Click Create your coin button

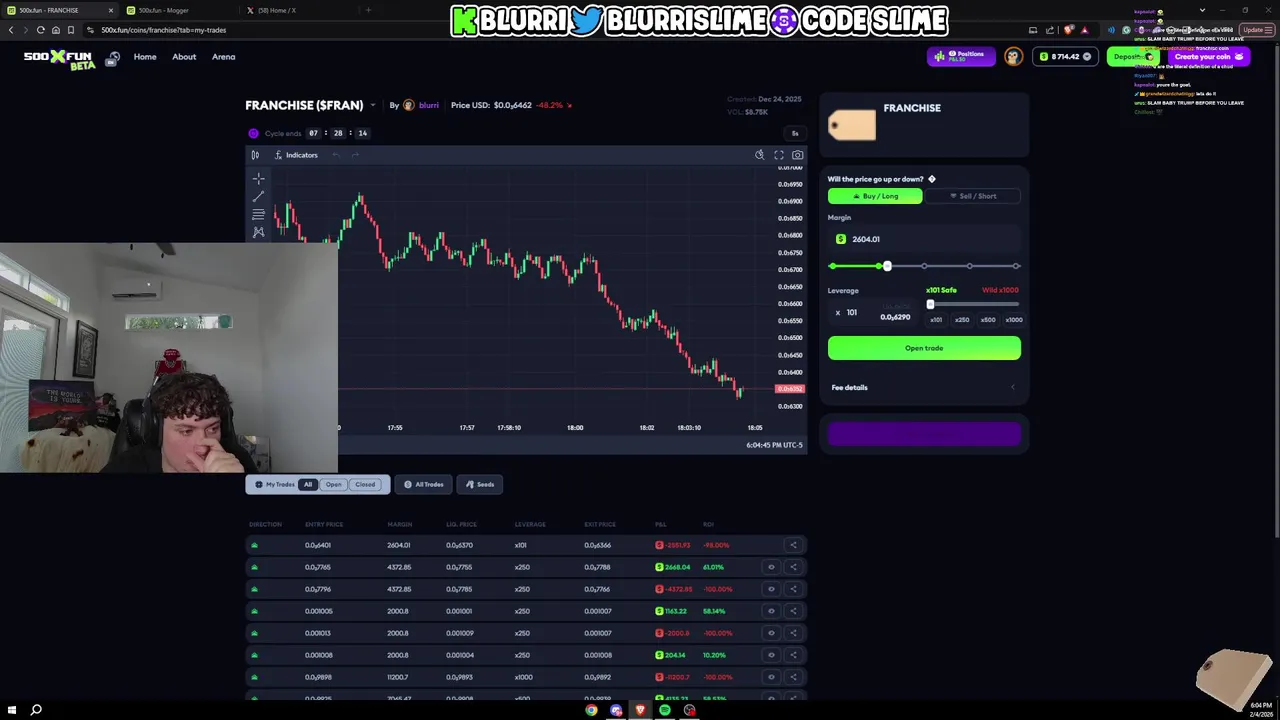[x=1208, y=56]
